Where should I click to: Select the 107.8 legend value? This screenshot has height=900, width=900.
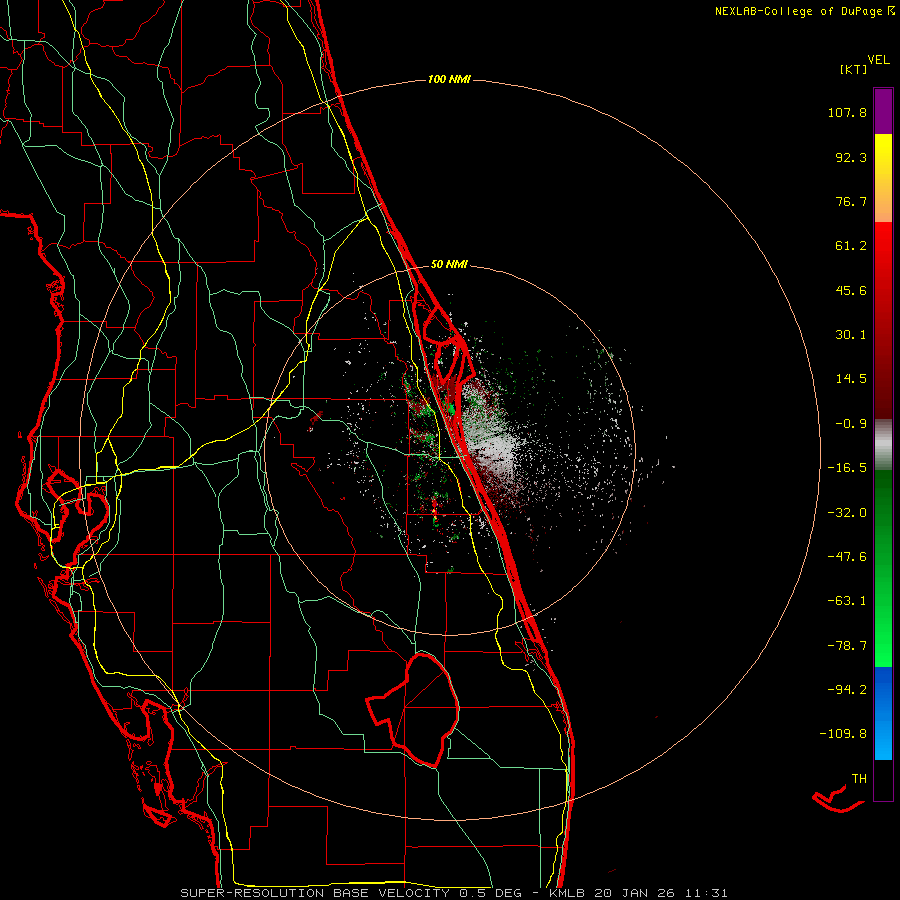coord(847,112)
